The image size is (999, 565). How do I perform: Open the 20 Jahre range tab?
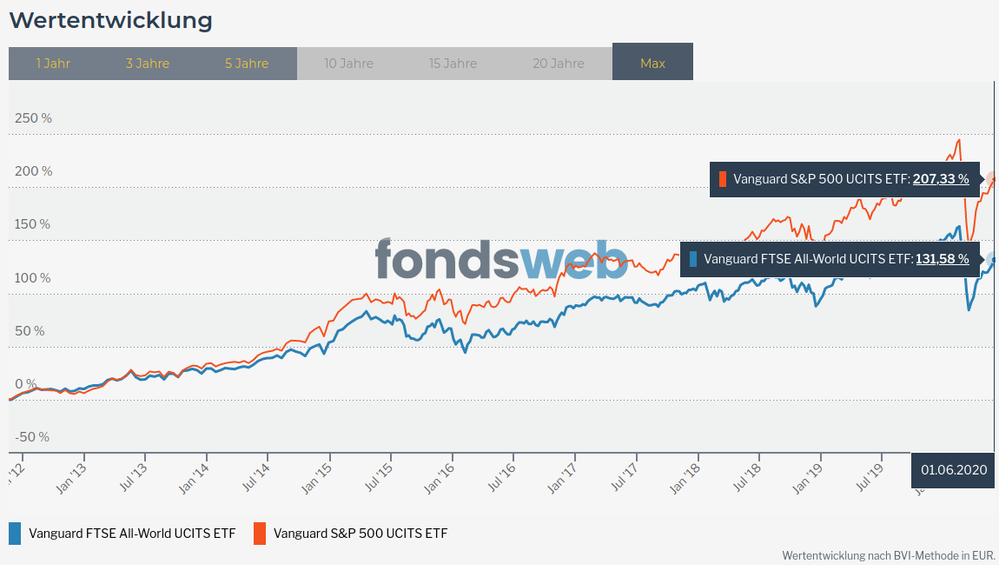click(x=558, y=63)
